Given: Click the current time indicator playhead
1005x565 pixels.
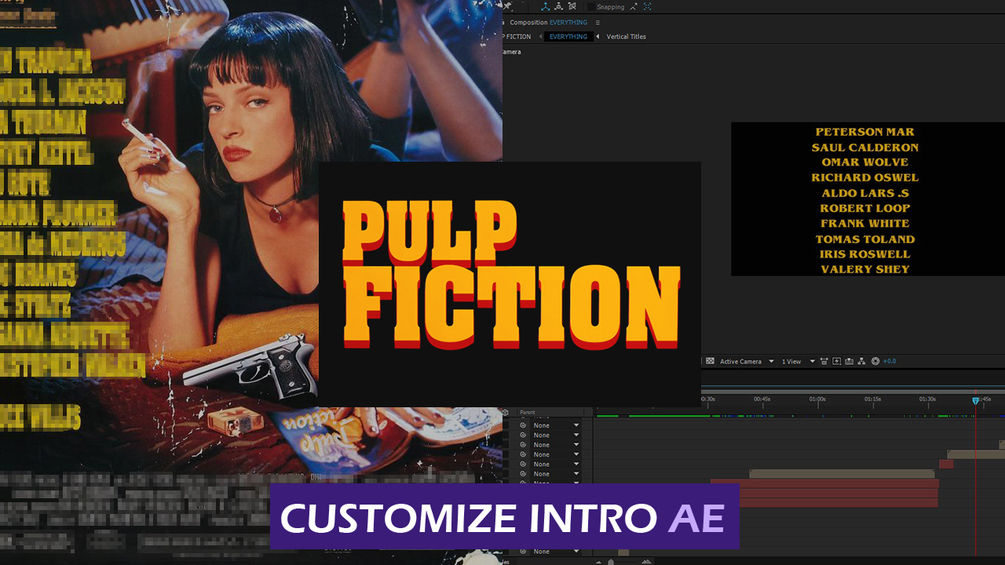Looking at the screenshot, I should pos(976,401).
